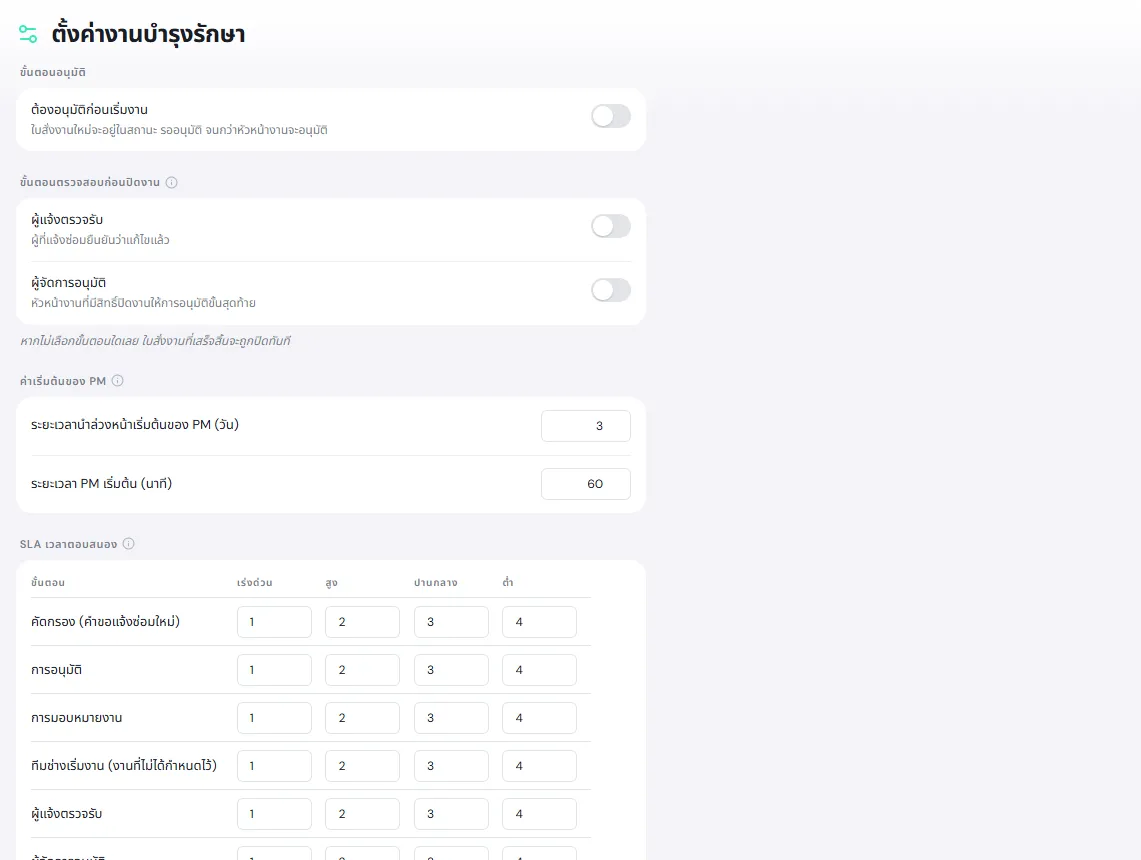Focus ปานกลาง field in การอนุมัติ SLA row
Viewport: 1141px width, 860px height.
pos(451,670)
